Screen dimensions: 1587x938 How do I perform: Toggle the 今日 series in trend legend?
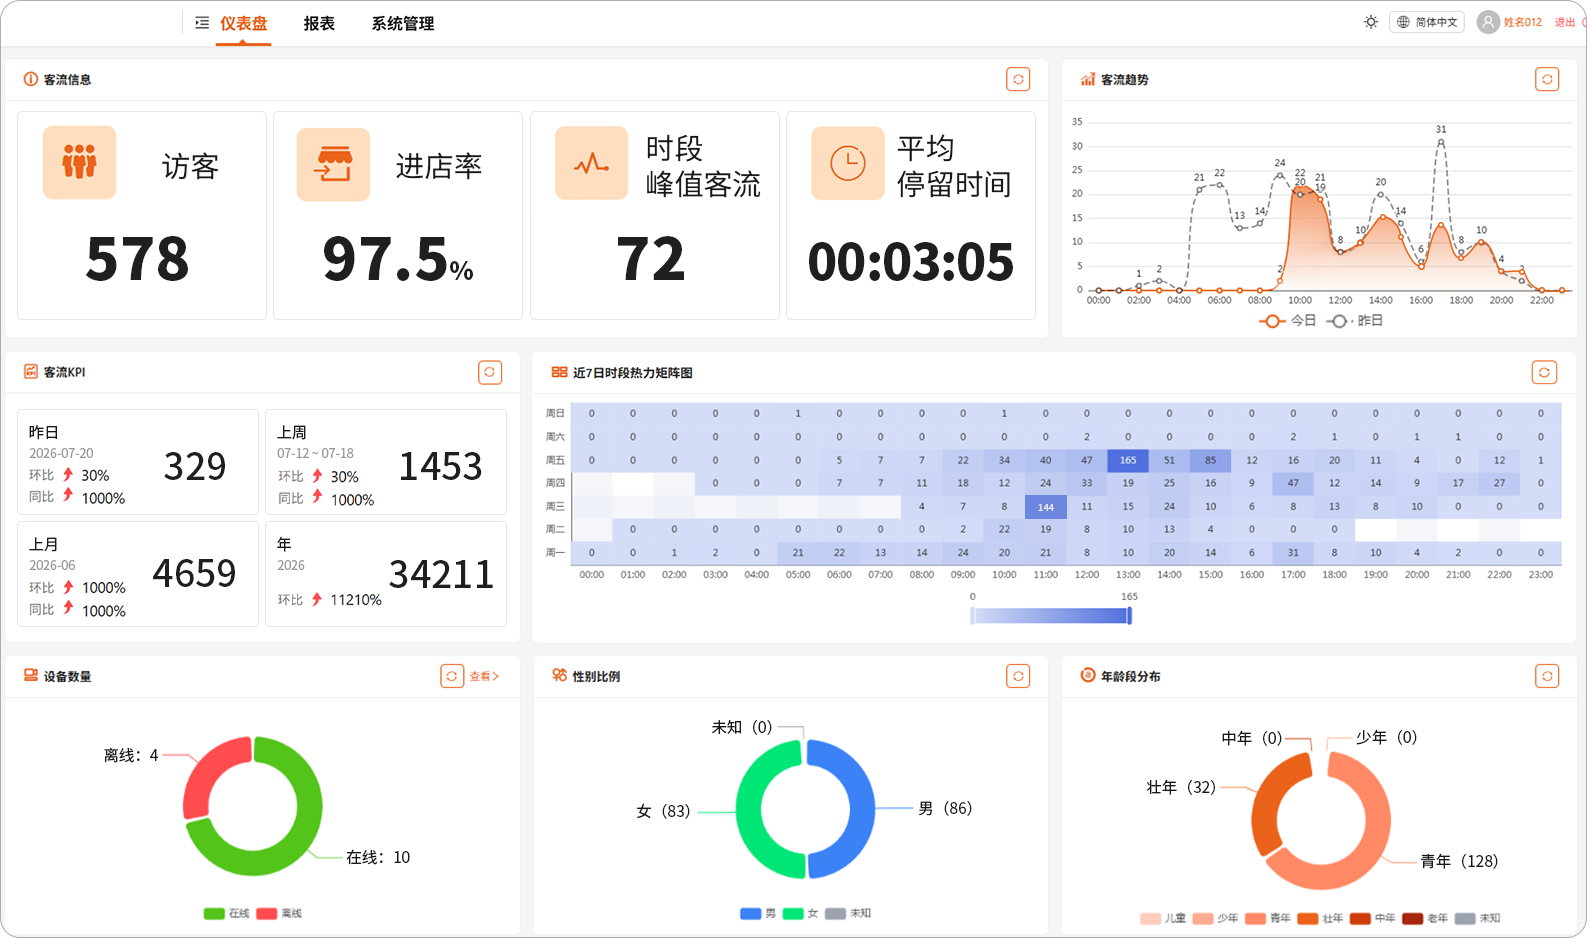[1287, 321]
